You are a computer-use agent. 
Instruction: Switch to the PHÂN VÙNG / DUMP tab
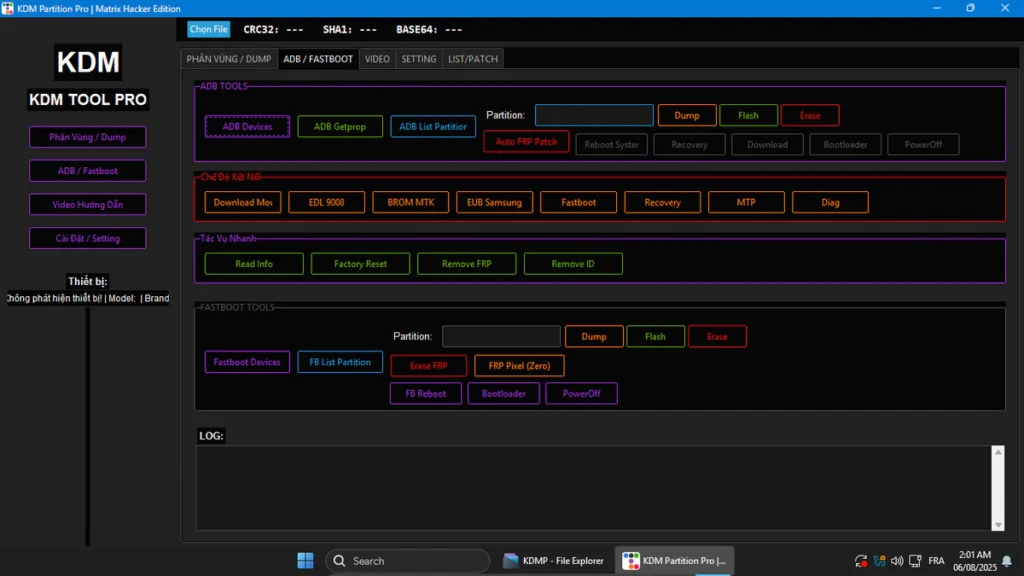229,59
